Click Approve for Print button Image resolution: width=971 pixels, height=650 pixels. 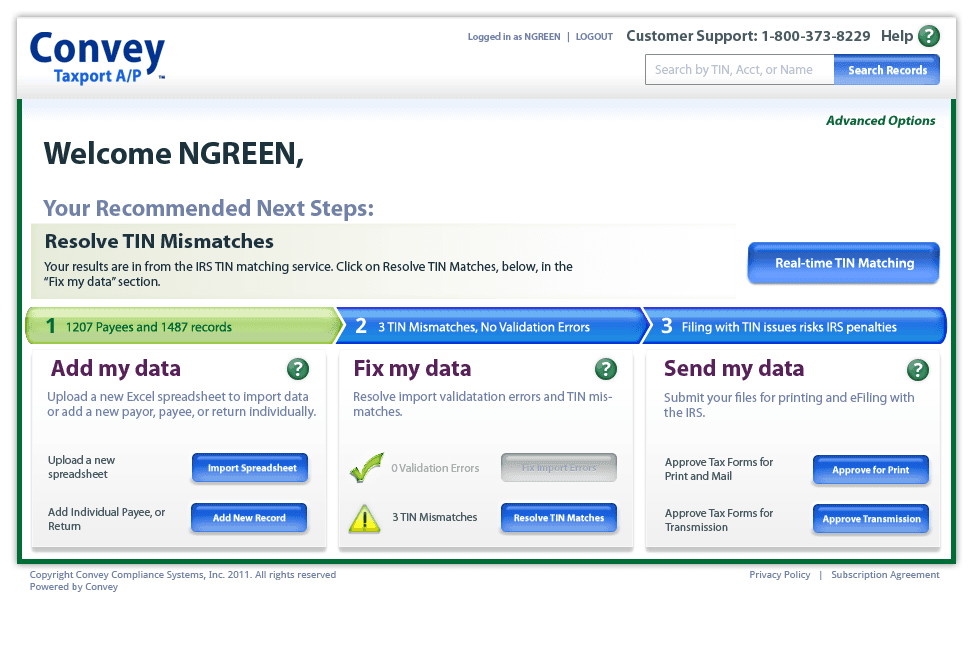(x=871, y=470)
